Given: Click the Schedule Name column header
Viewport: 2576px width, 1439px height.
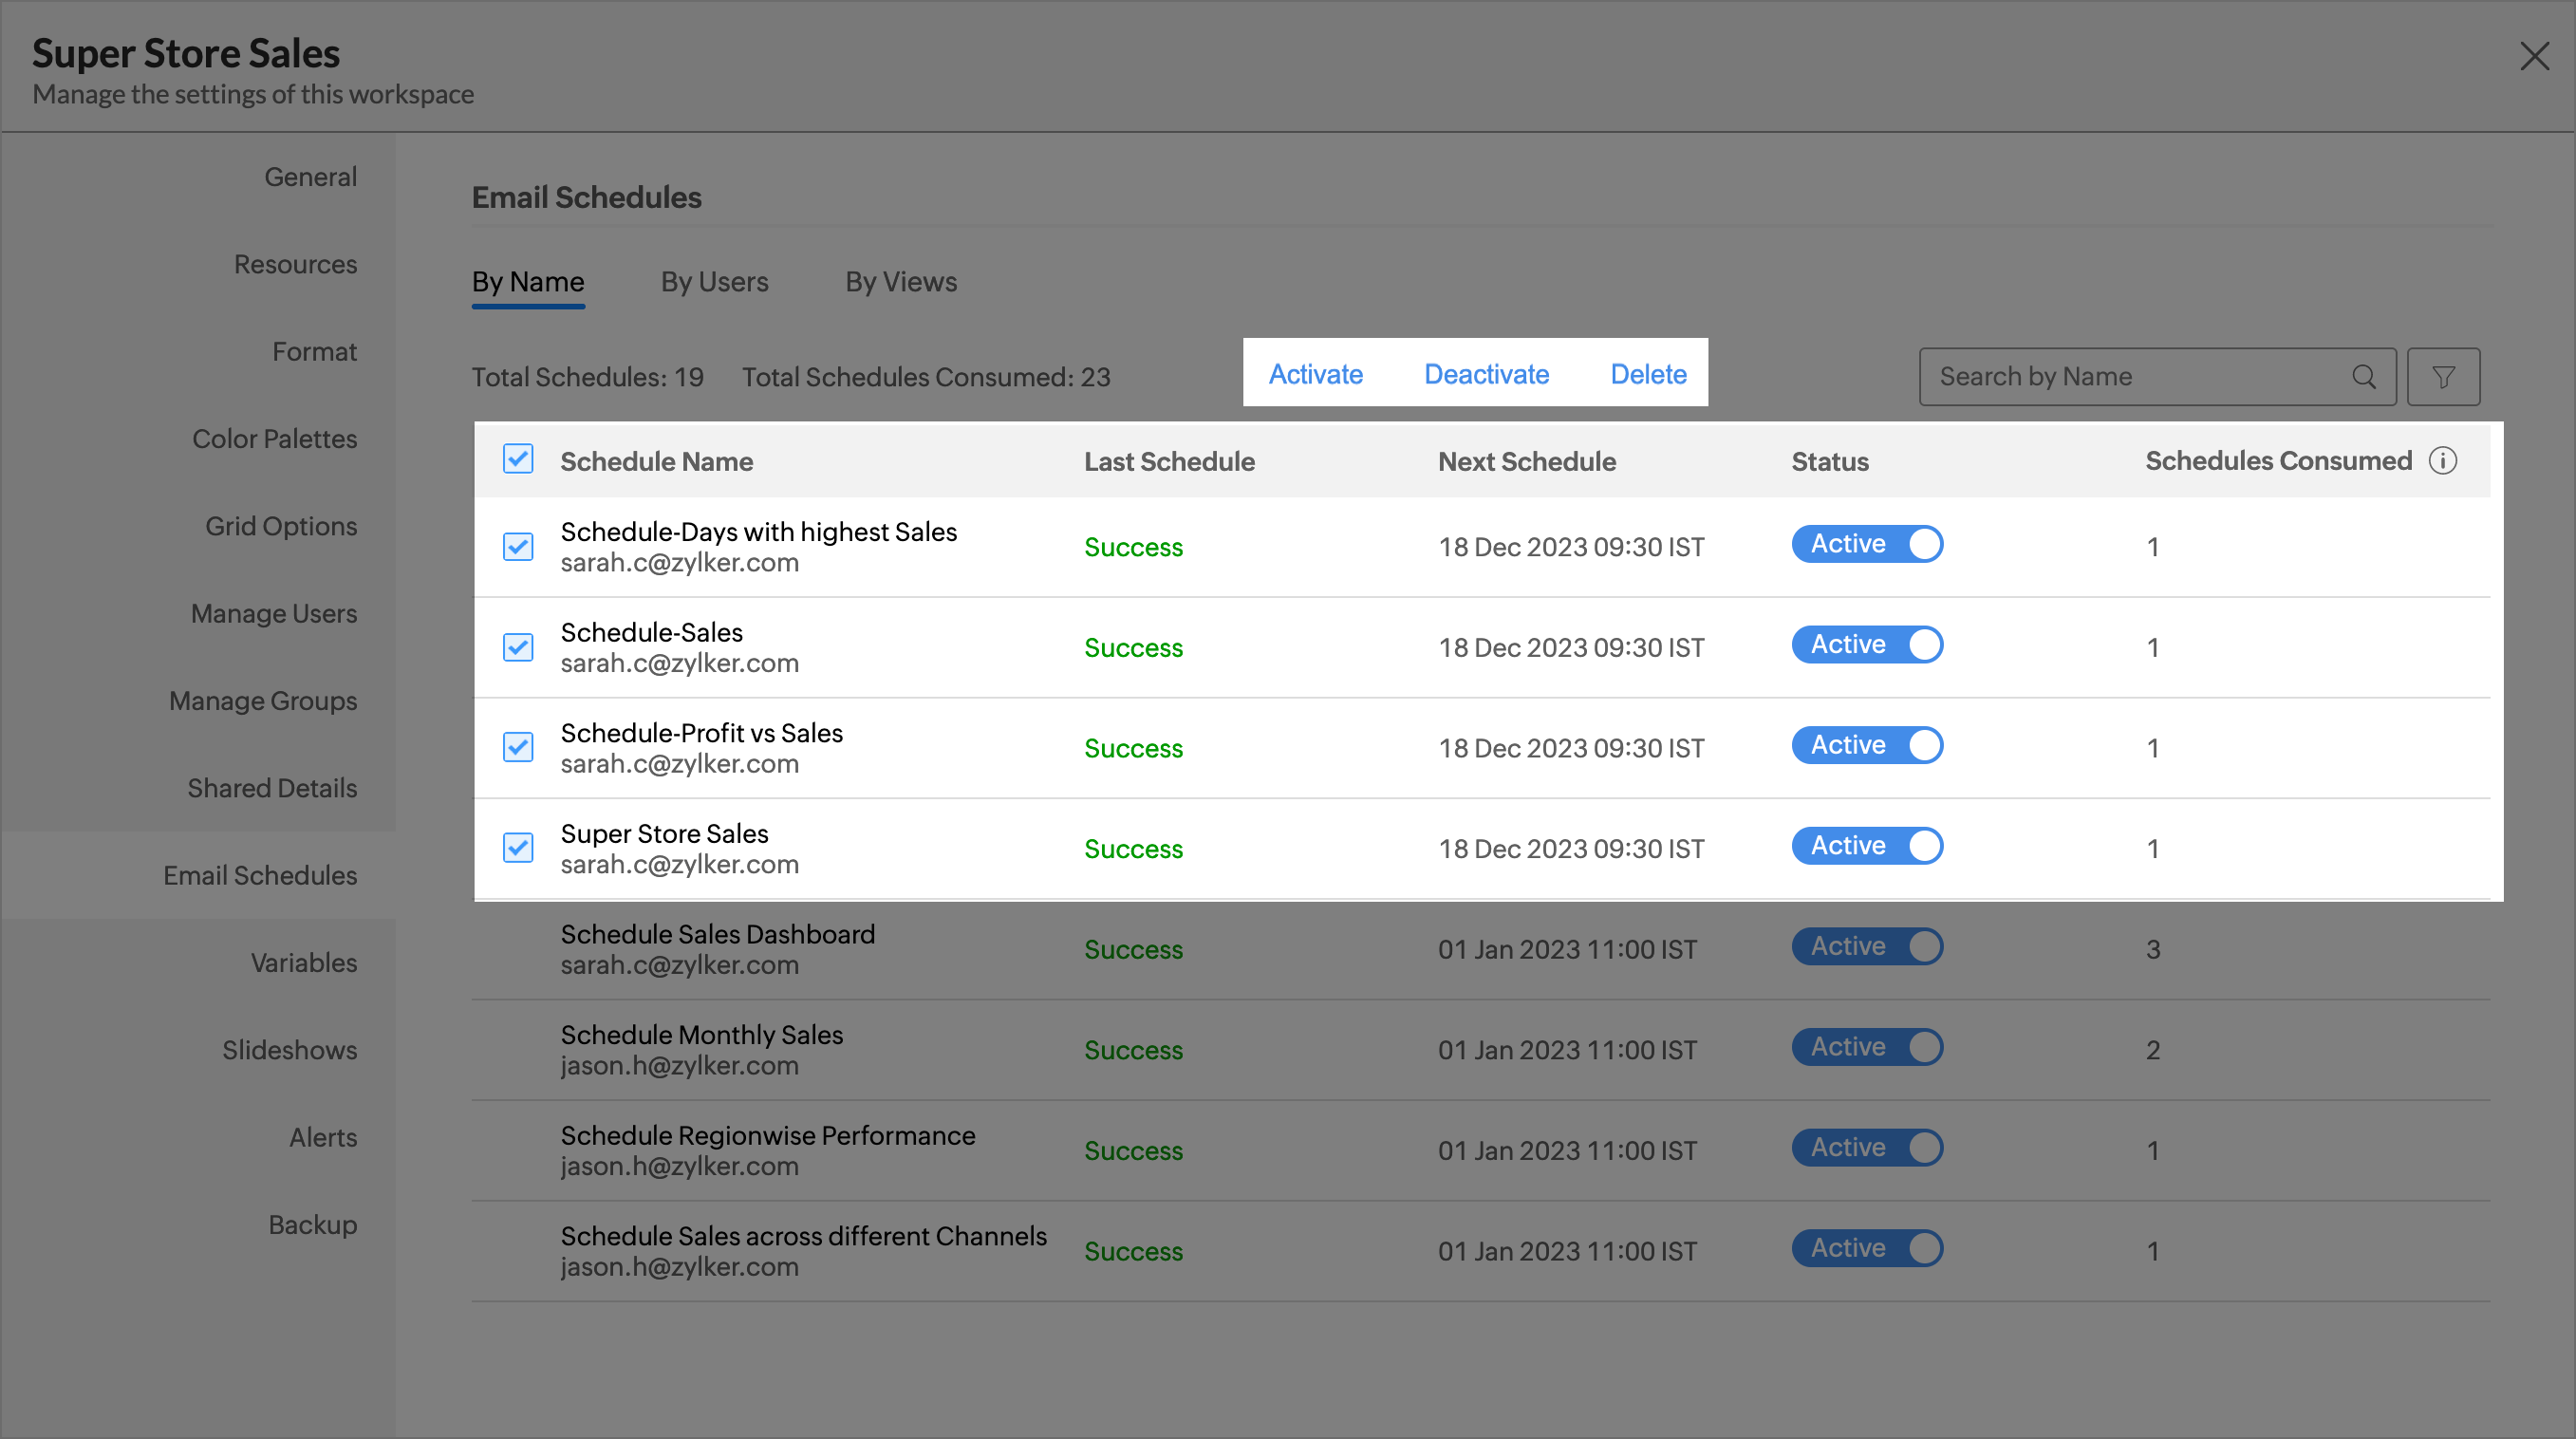Looking at the screenshot, I should pyautogui.click(x=656, y=461).
